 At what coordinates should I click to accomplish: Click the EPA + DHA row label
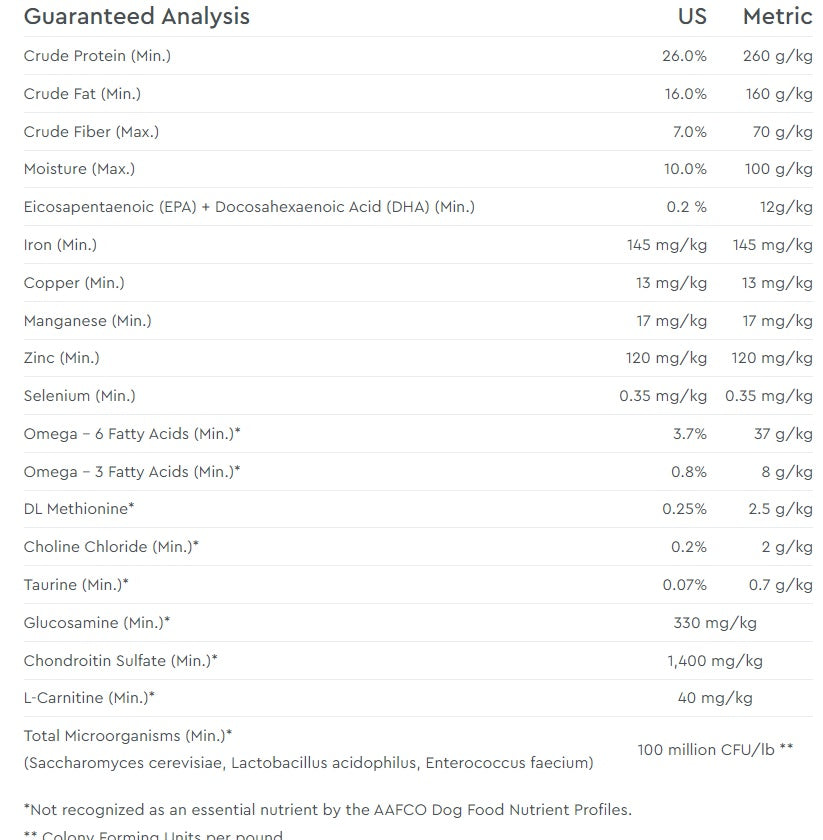pyautogui.click(x=249, y=207)
